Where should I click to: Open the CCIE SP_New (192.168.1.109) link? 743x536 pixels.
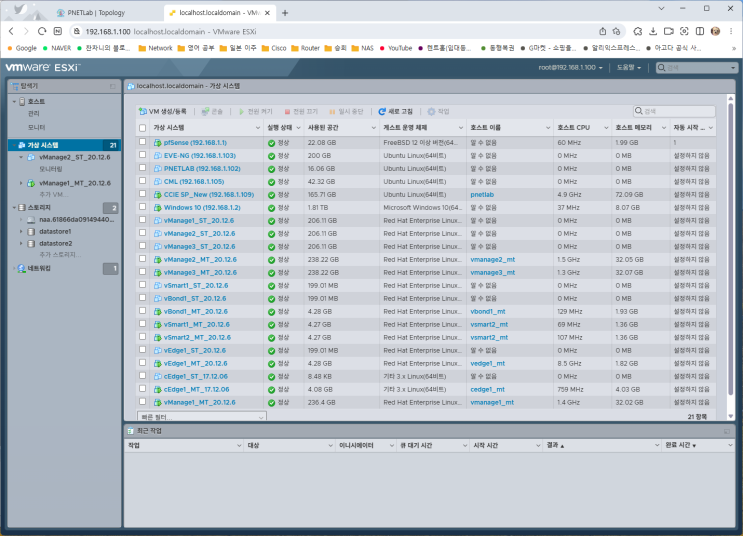pyautogui.click(x=208, y=195)
